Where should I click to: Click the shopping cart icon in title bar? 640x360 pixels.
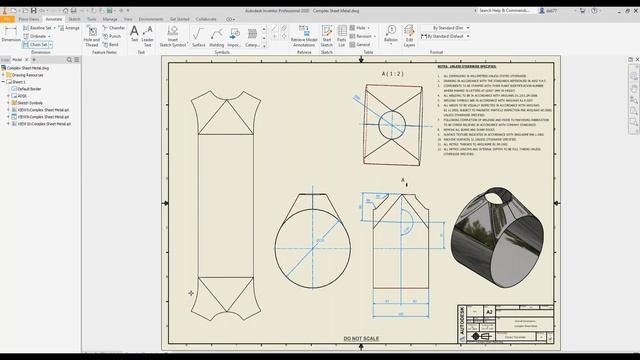point(583,11)
